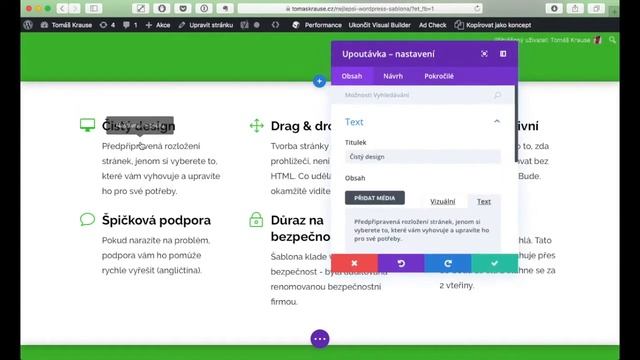Click the admin bar search magnifier
640x360 pixels.
612,40
